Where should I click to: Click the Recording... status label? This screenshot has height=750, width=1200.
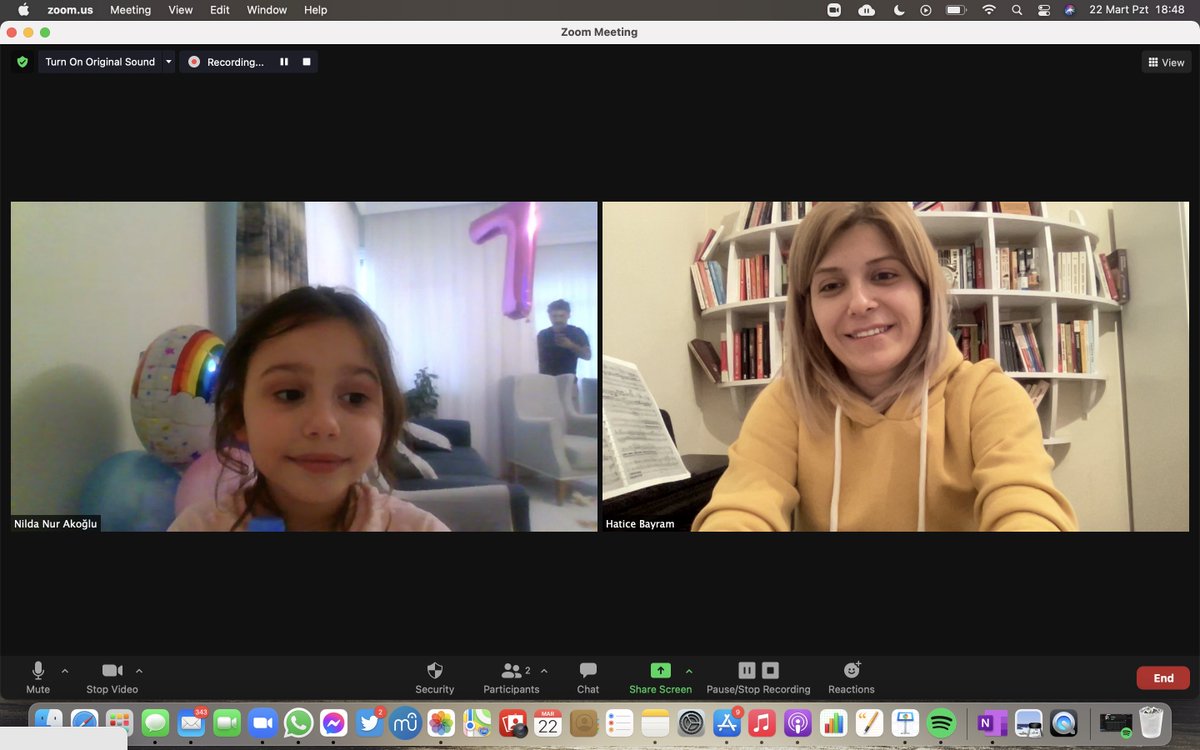(235, 62)
